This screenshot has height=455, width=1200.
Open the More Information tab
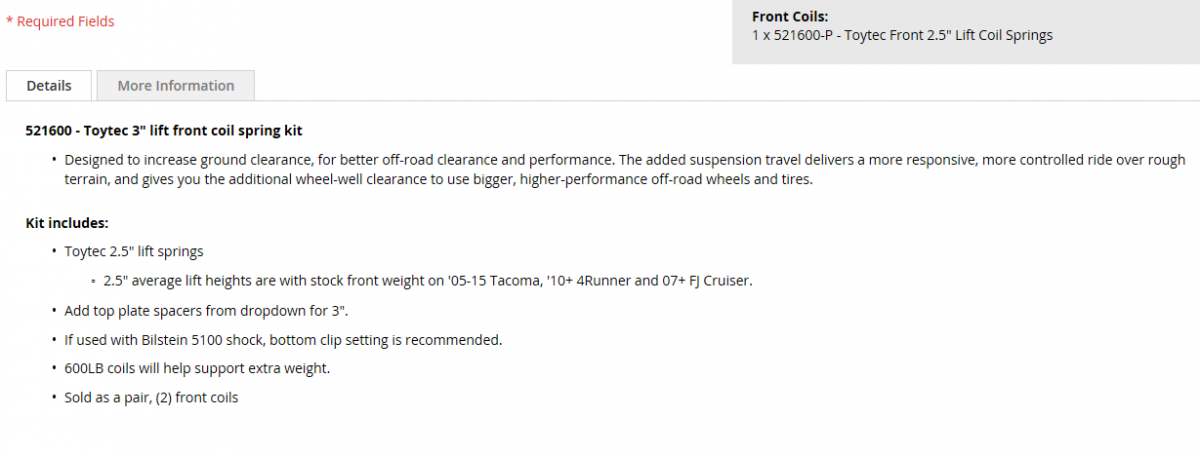176,86
